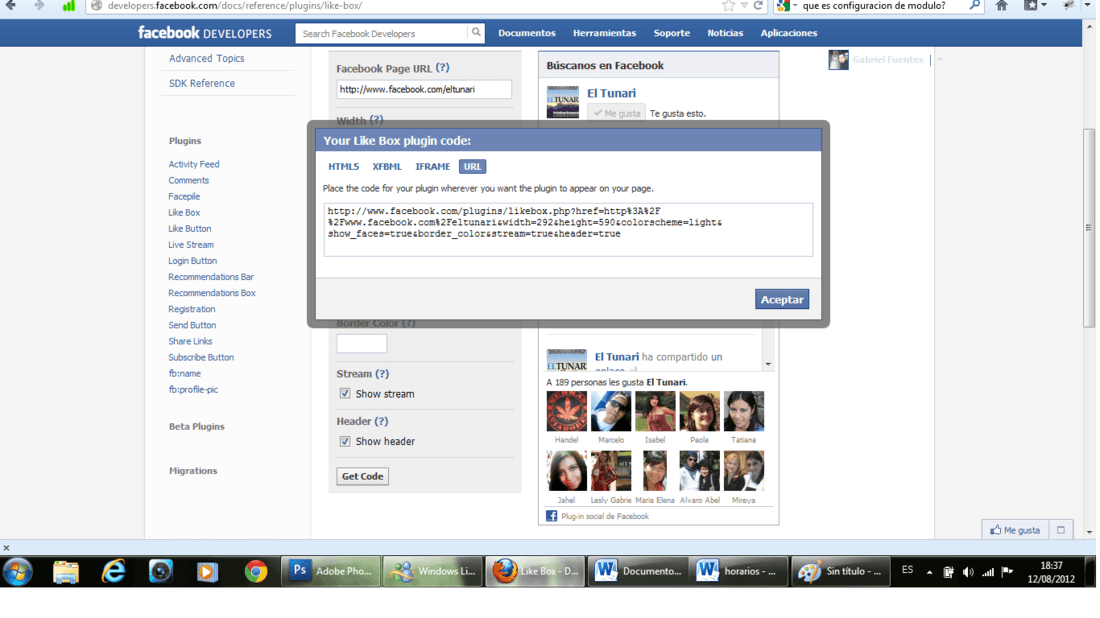Viewport: 1100px width, 618px height.
Task: Submit search with the browser magnifier icon
Action: [974, 6]
